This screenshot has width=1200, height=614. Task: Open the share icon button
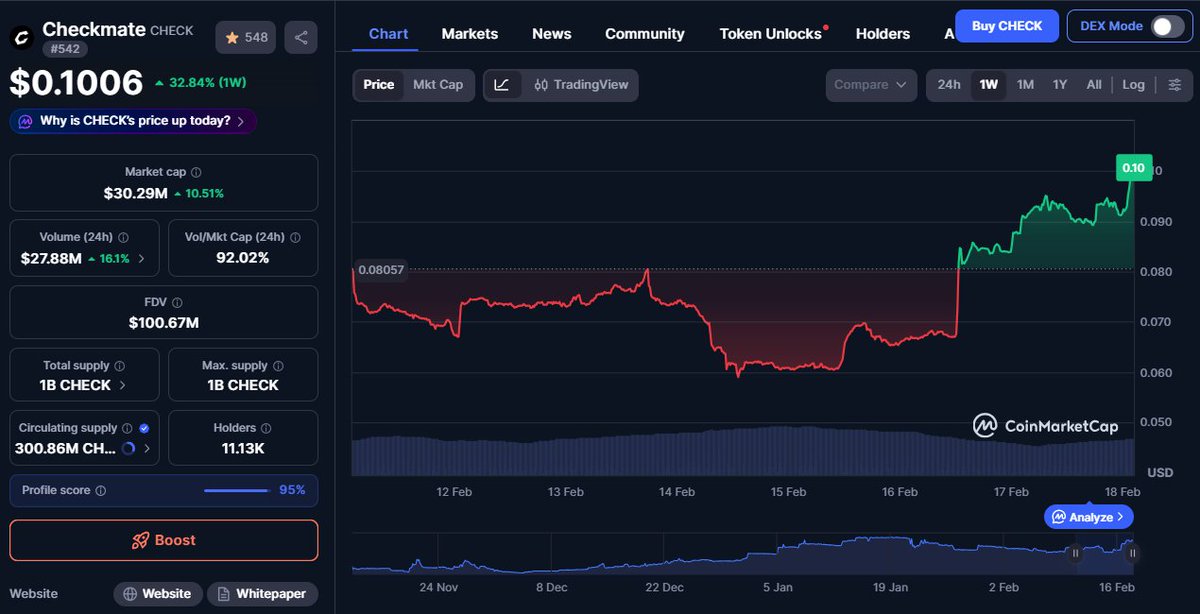click(x=301, y=38)
